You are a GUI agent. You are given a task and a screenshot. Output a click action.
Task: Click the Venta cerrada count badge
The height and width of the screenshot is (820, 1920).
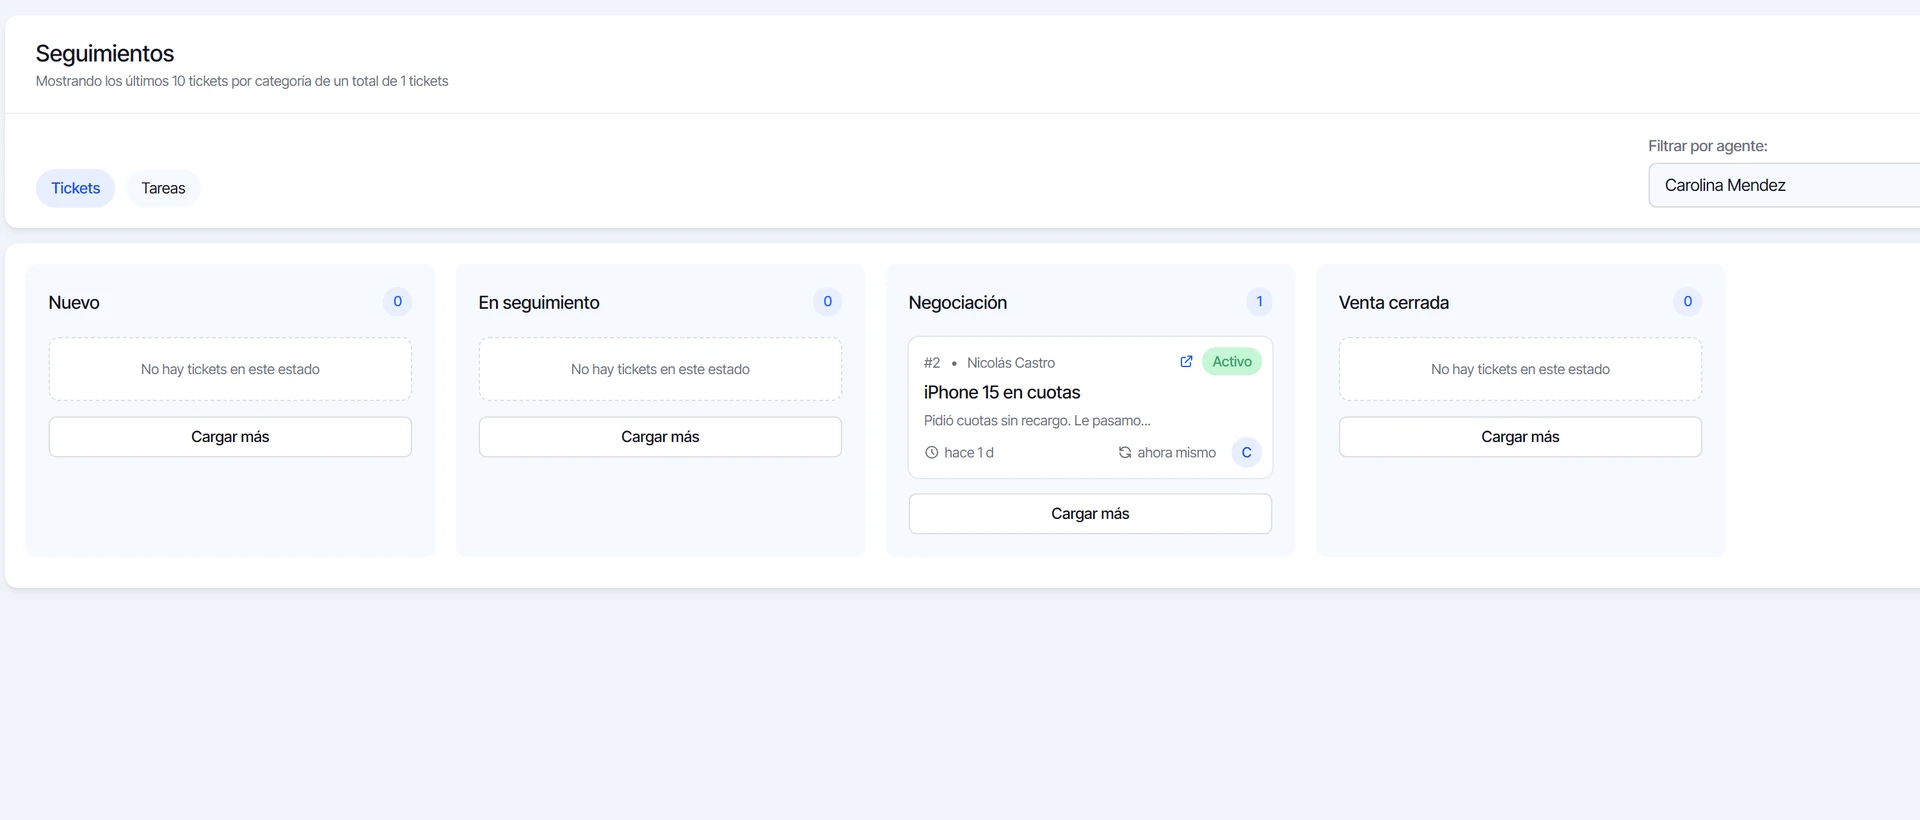coord(1687,302)
